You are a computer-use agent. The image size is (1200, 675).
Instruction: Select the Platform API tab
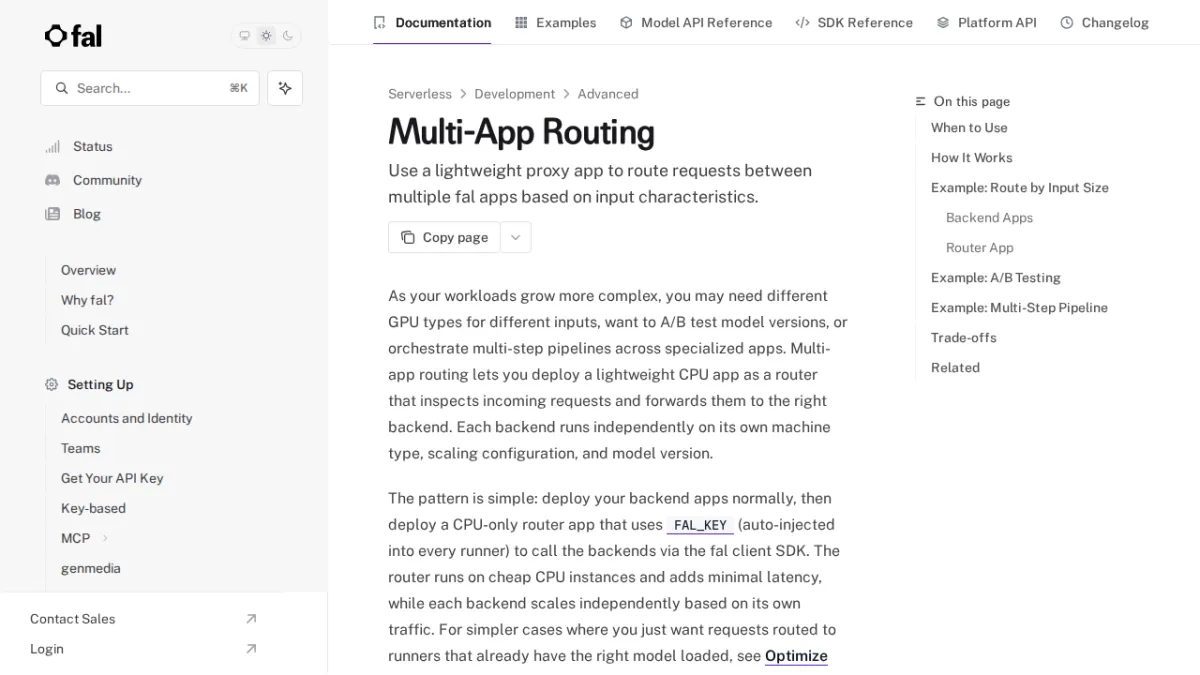pos(986,22)
